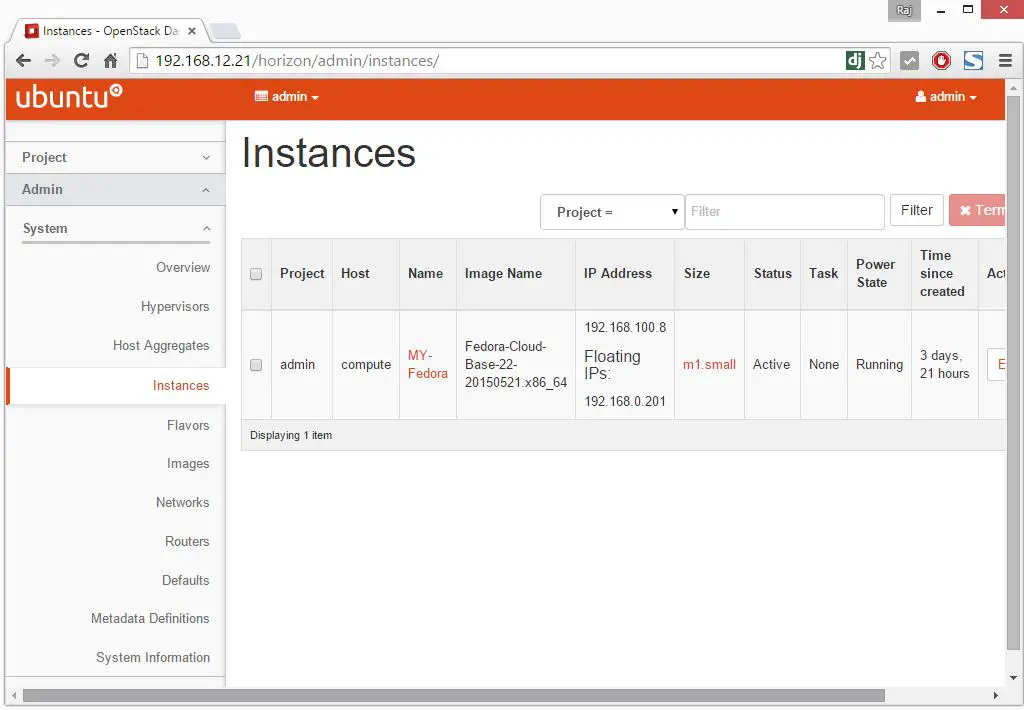
Task: Click the Fedora-Cloud-Base image name cell
Action: click(515, 364)
